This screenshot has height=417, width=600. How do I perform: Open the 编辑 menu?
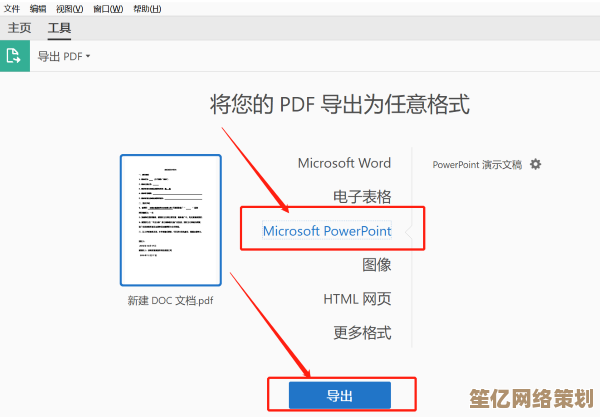point(38,8)
